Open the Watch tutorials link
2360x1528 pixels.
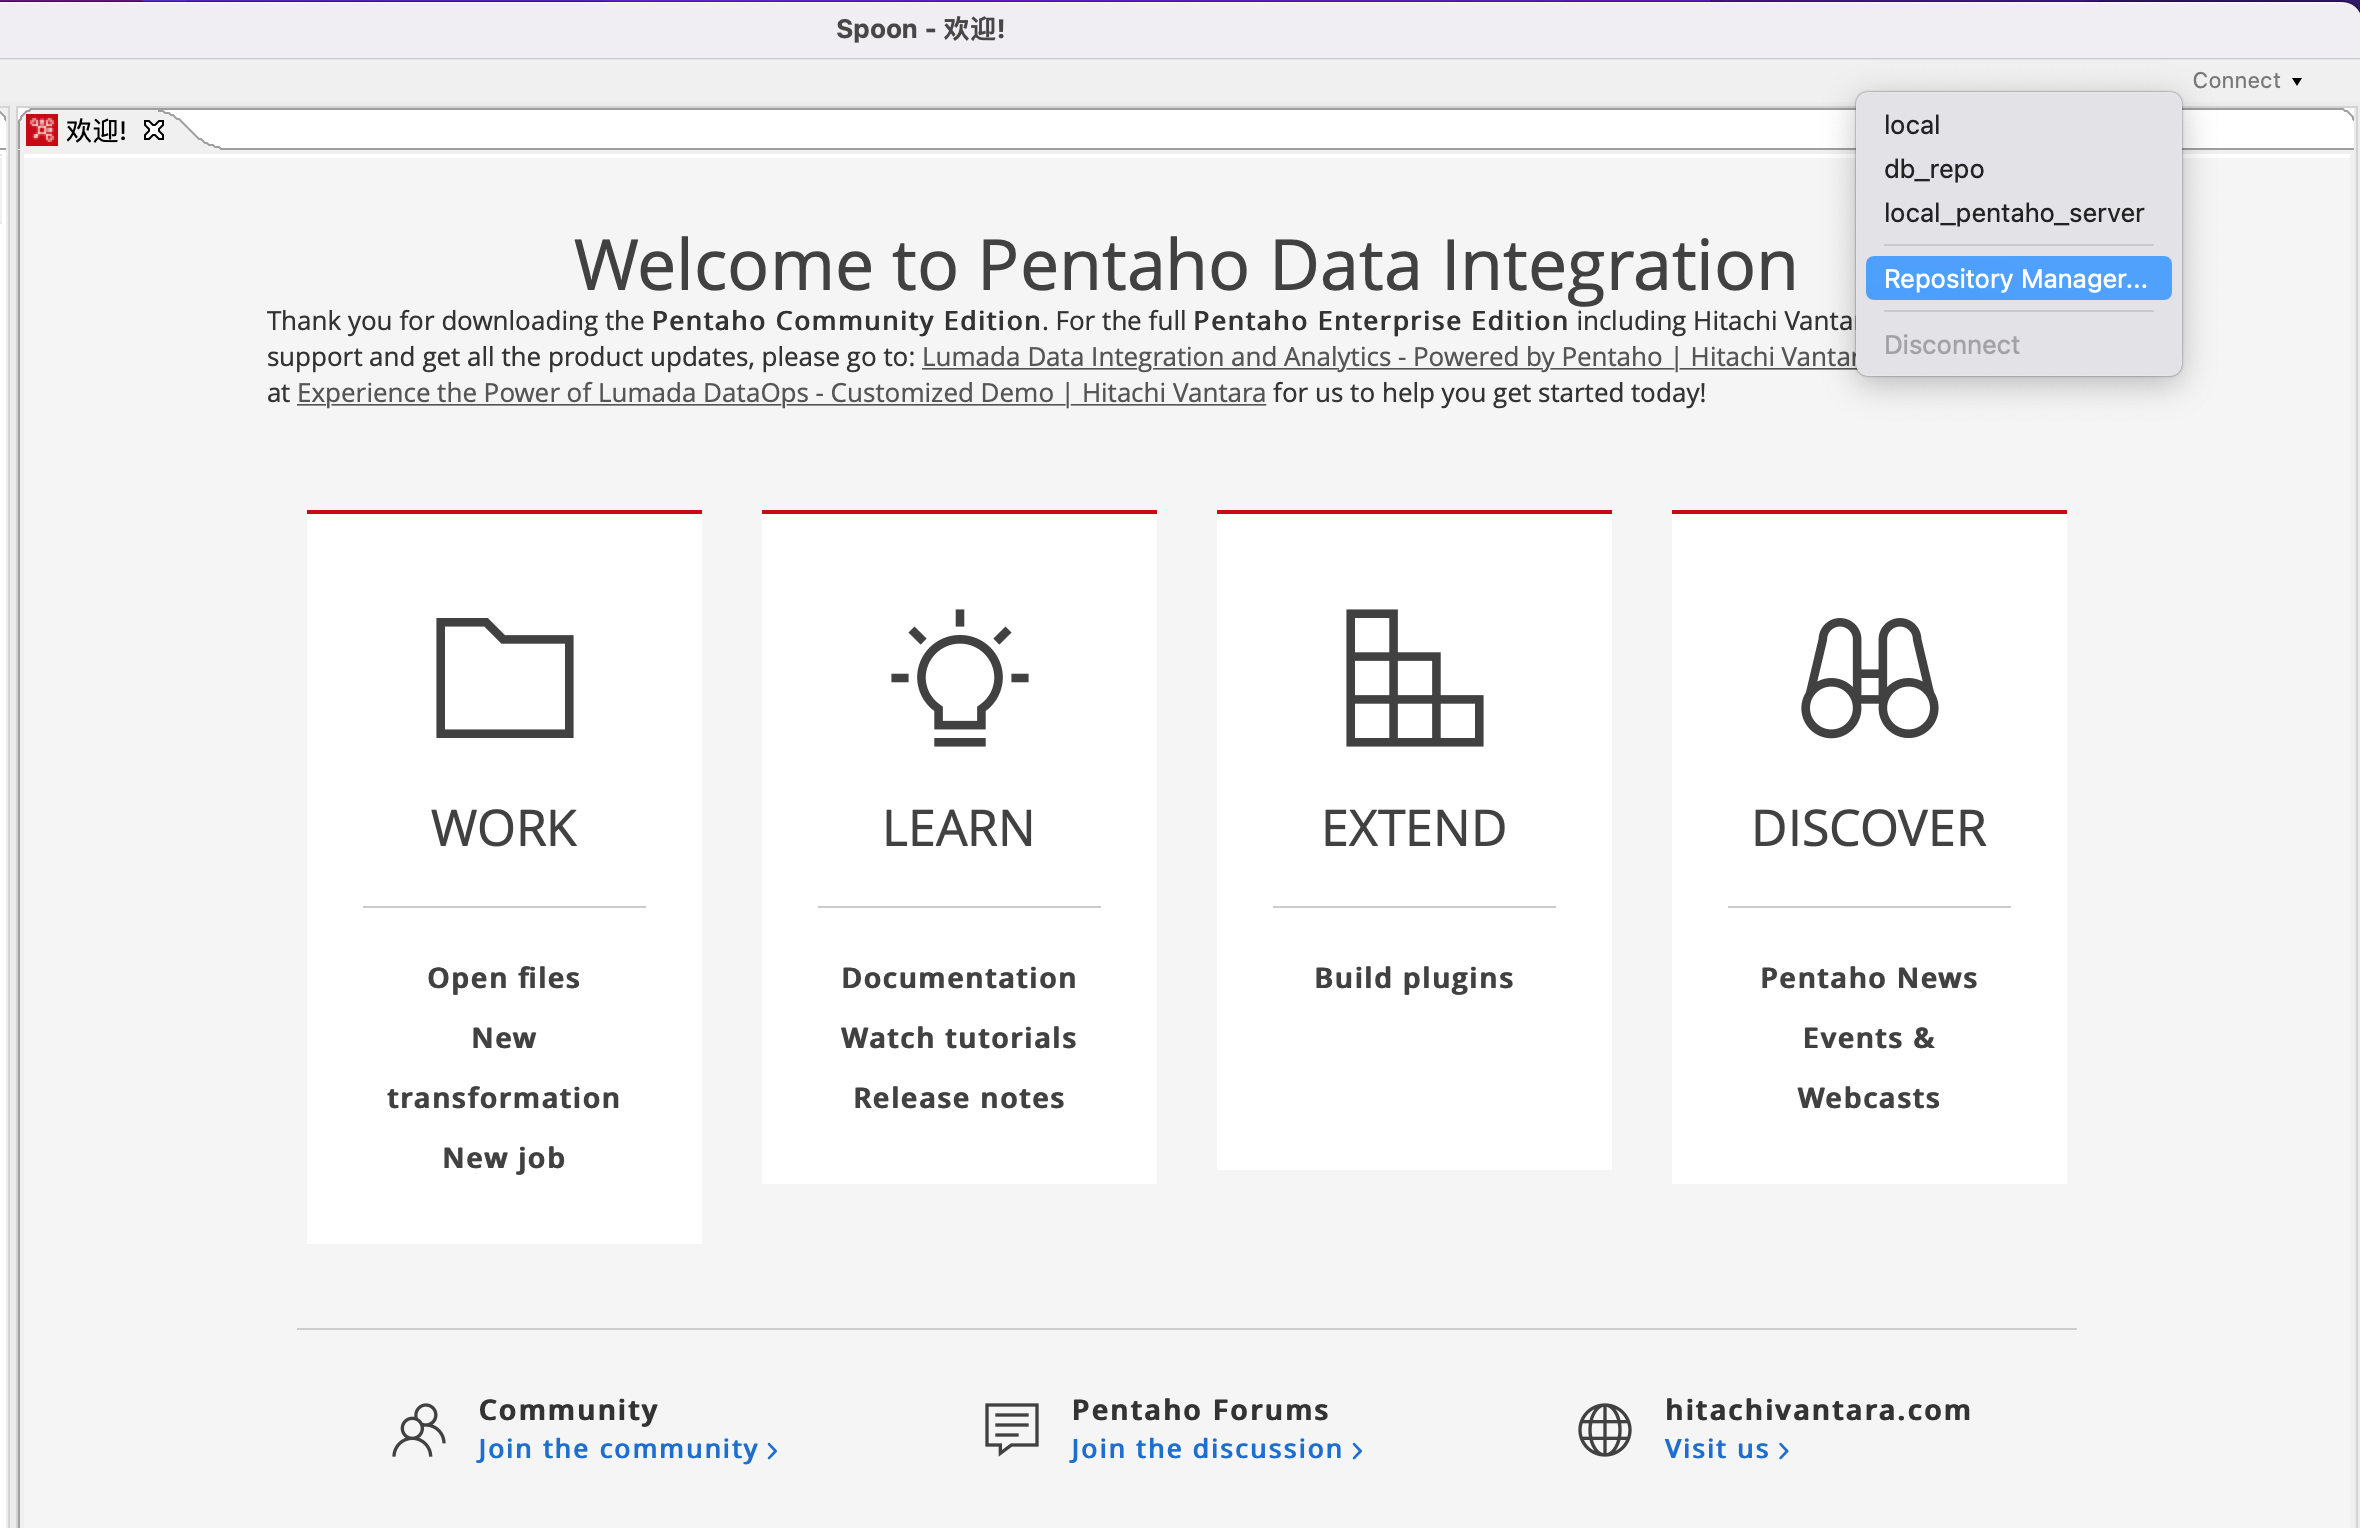[x=958, y=1038]
